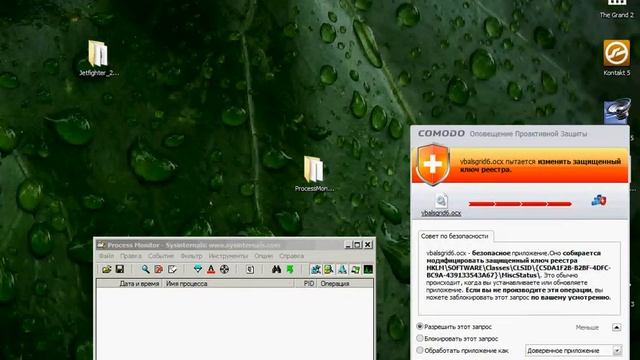Open the Опции menu in Process Monitor

click(x=264, y=256)
